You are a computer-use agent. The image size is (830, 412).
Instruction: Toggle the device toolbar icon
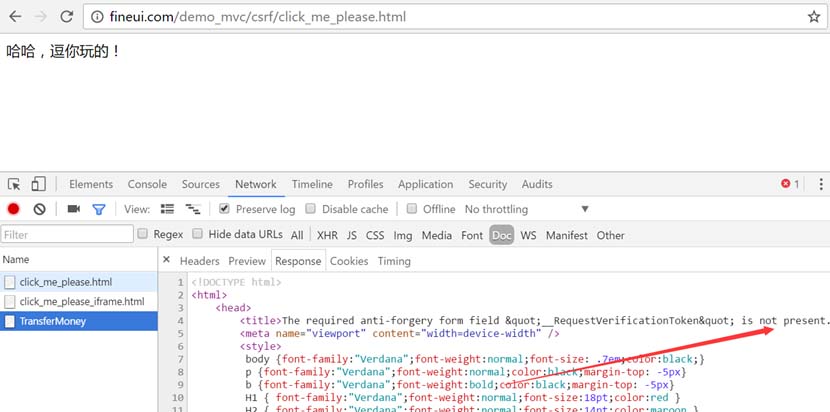pos(38,184)
